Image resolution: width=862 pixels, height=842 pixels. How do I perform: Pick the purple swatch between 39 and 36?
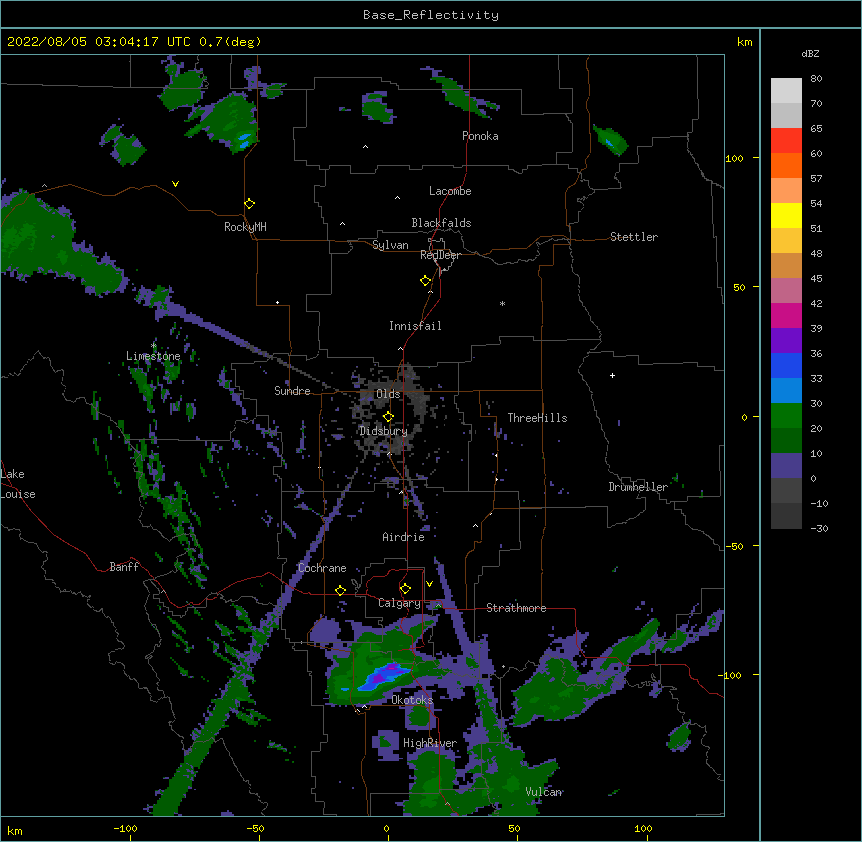tap(786, 340)
